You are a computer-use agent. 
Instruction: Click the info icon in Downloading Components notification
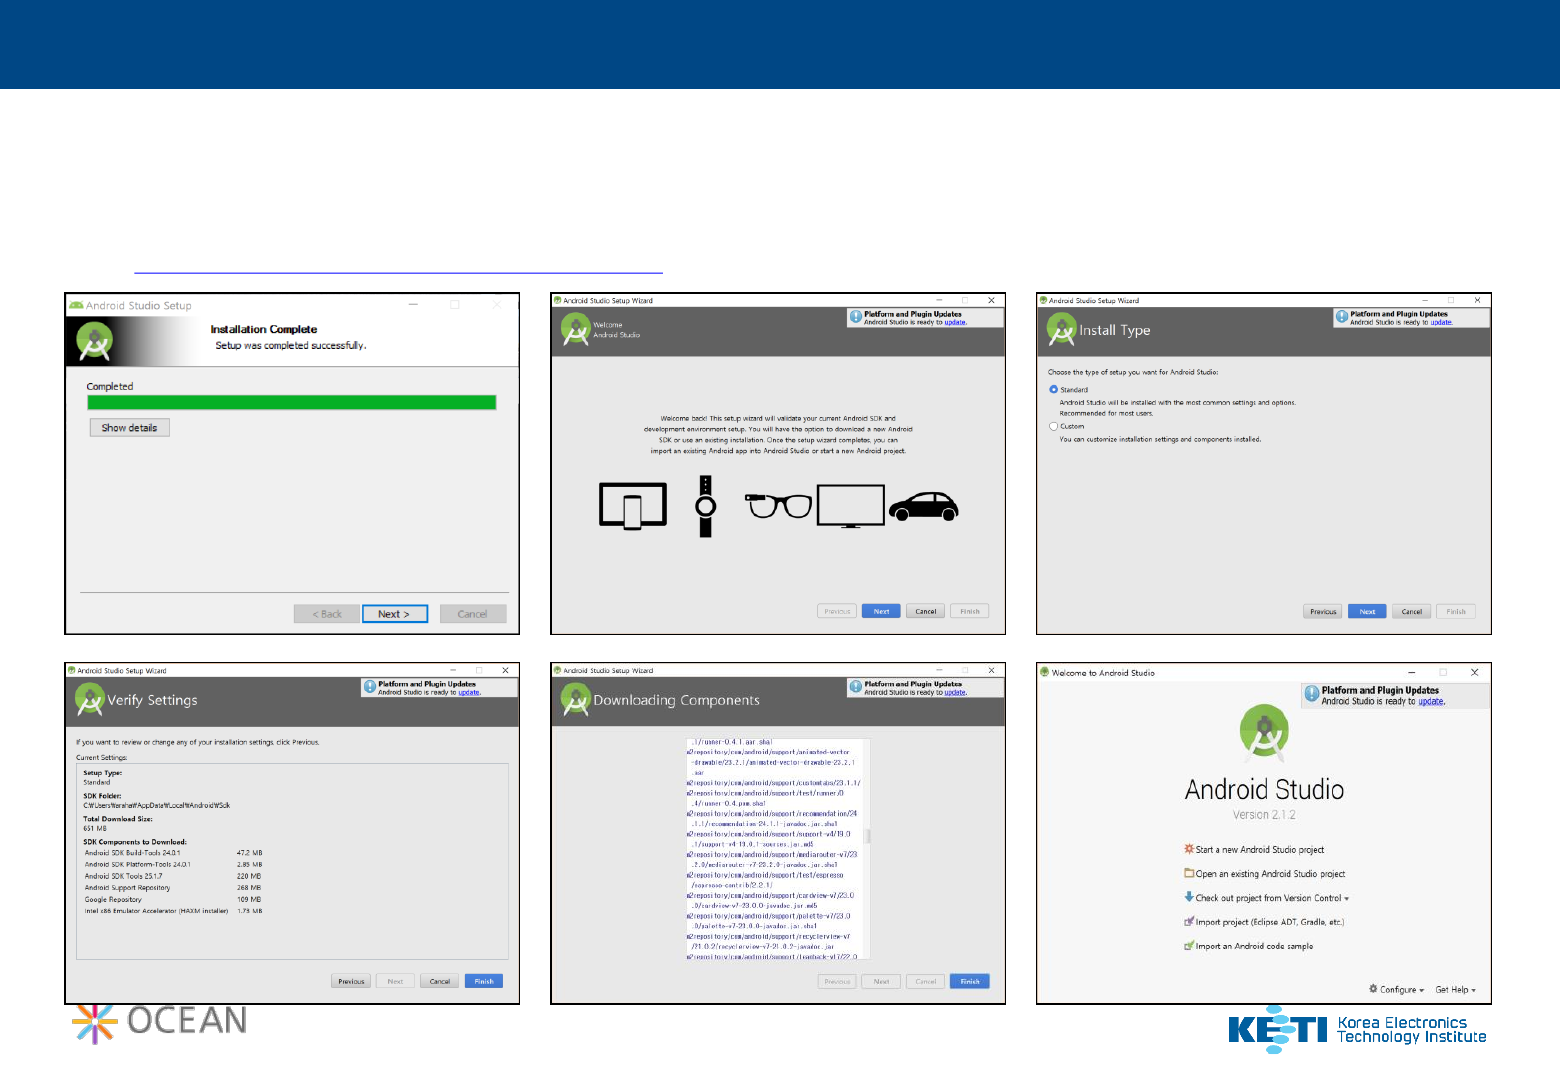tap(856, 687)
